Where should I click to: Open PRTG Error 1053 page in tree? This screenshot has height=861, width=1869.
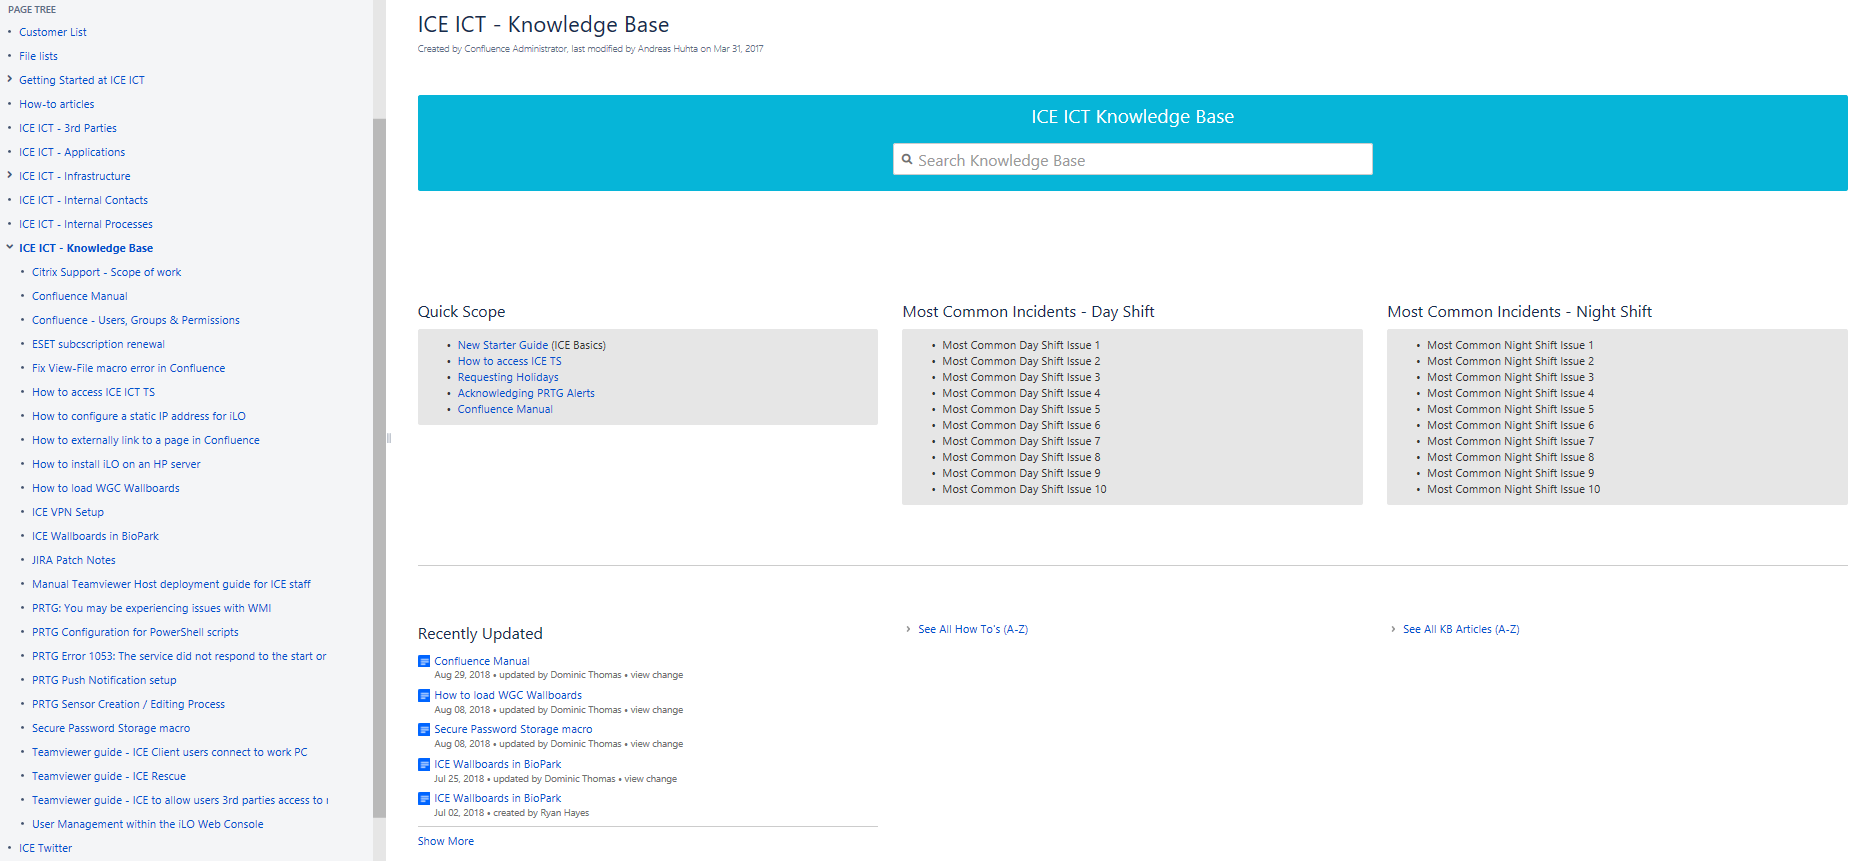(x=179, y=656)
